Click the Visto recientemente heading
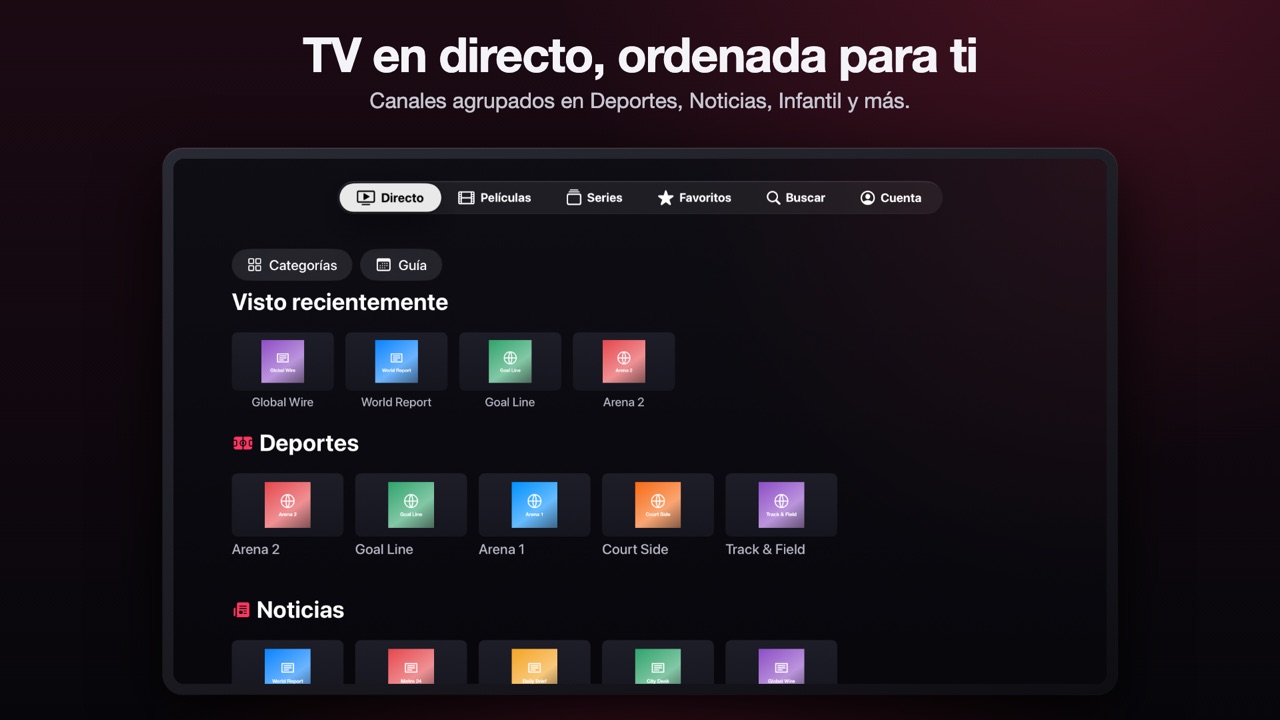Screen dimensions: 1280x720 pyautogui.click(x=340, y=302)
